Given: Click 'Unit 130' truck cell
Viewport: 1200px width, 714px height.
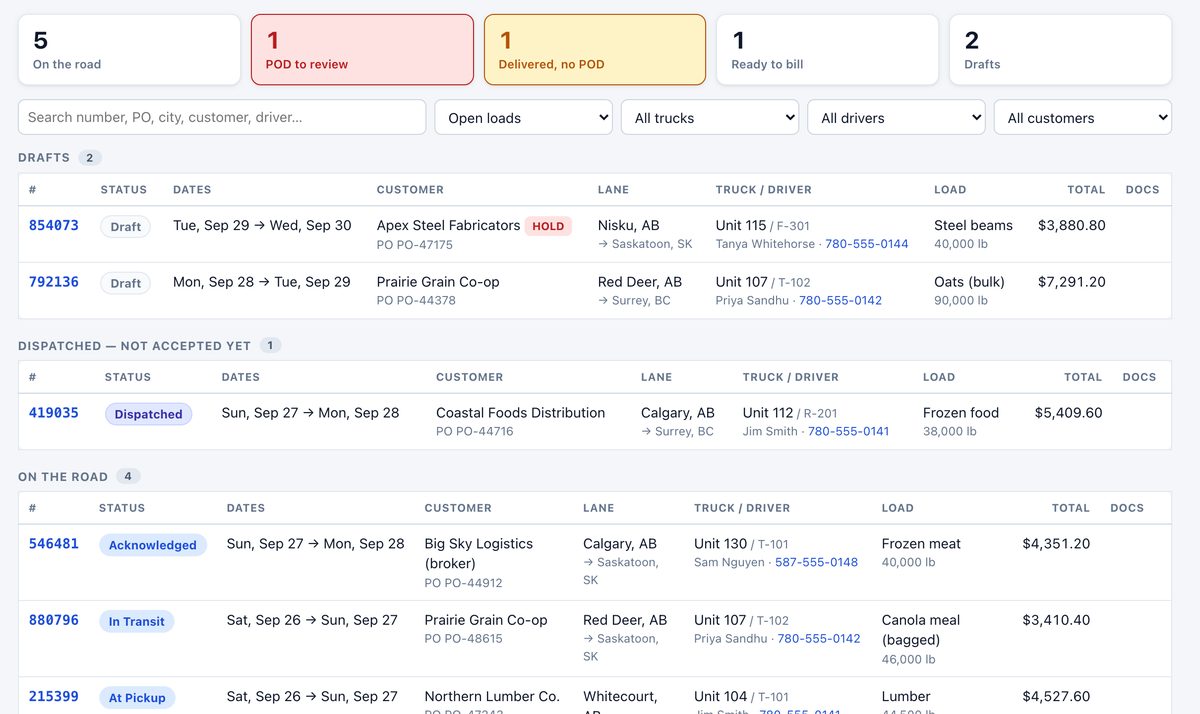Looking at the screenshot, I should [721, 543].
